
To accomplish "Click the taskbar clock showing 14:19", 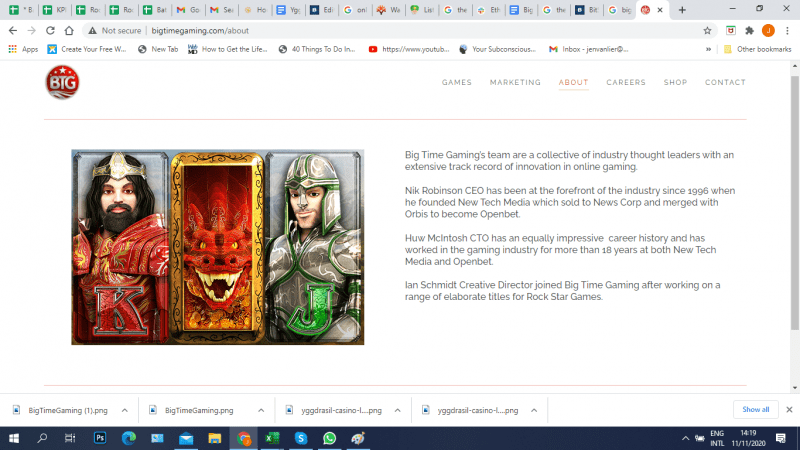I will pyautogui.click(x=748, y=438).
